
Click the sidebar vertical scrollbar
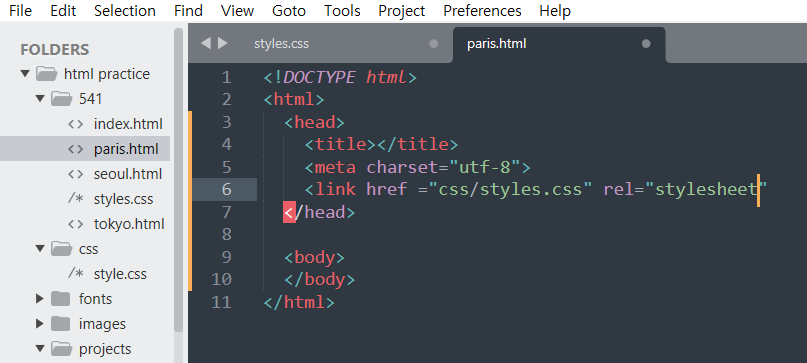179,180
